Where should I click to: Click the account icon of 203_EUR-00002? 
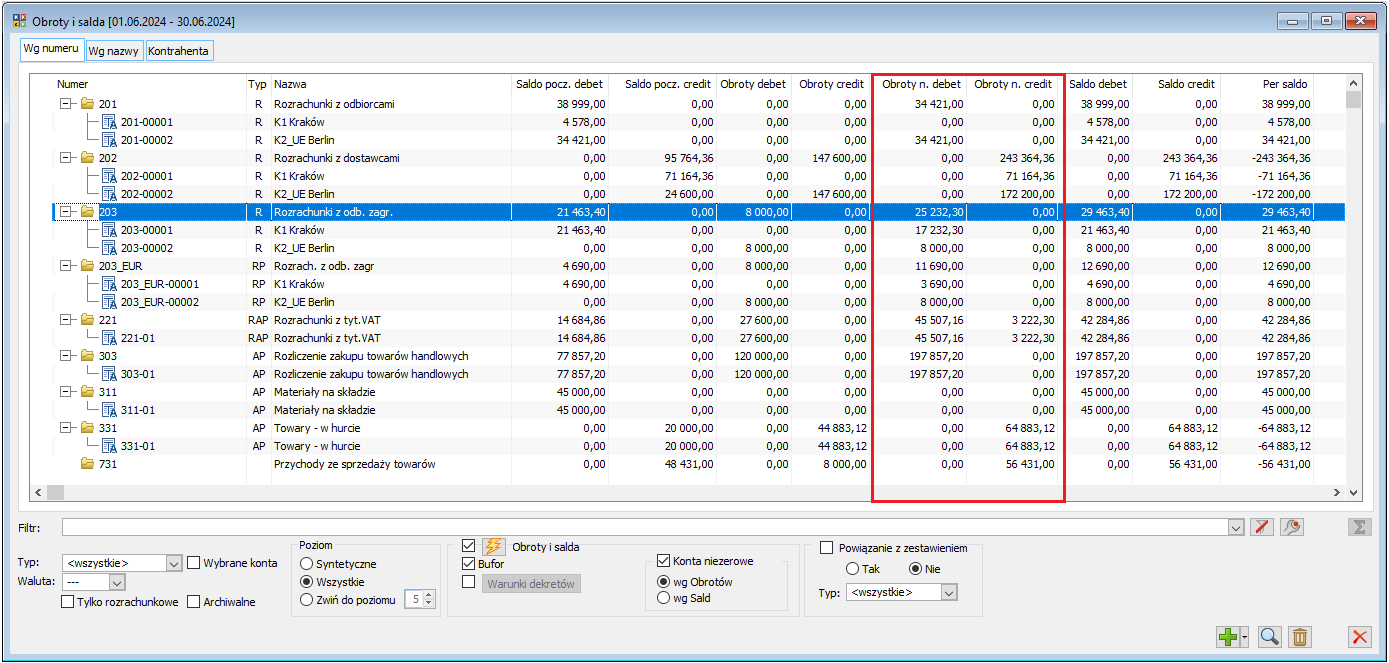(110, 302)
